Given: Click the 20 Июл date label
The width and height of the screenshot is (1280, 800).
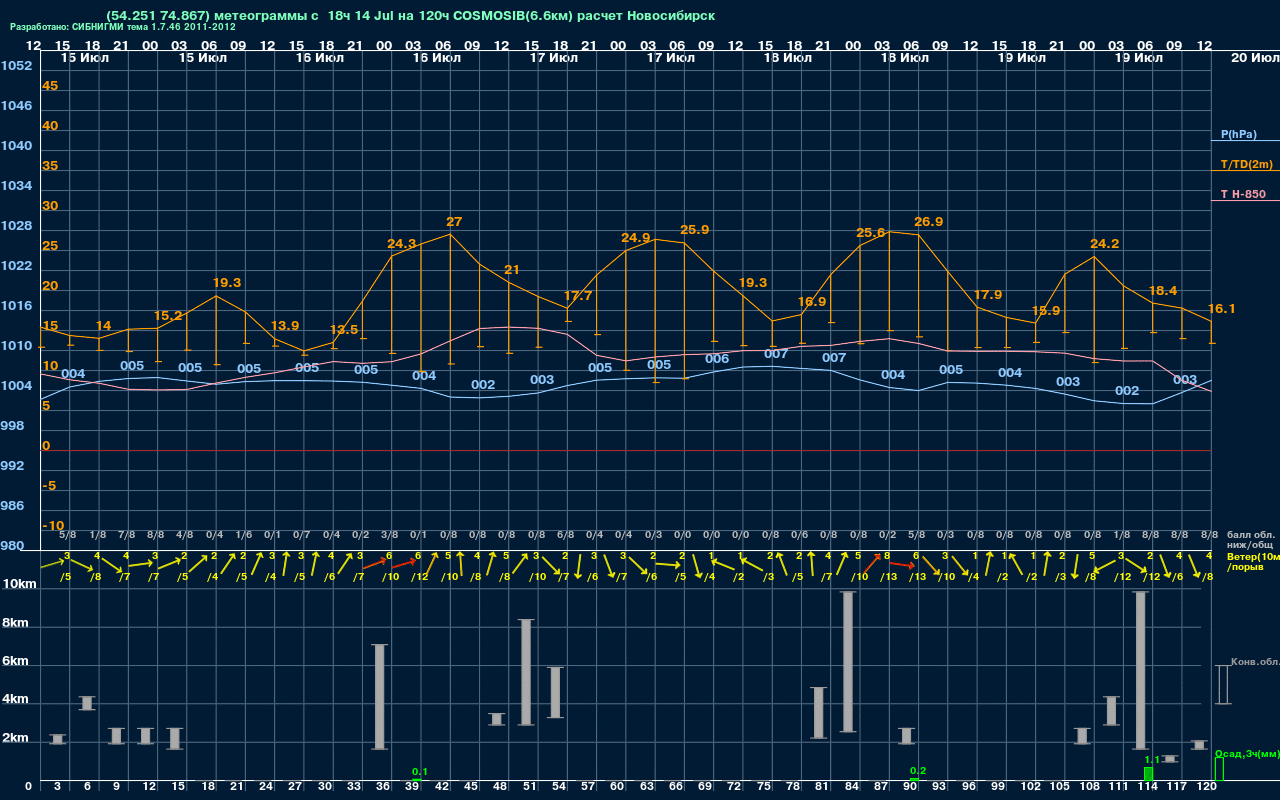Looking at the screenshot, I should click(x=1254, y=58).
